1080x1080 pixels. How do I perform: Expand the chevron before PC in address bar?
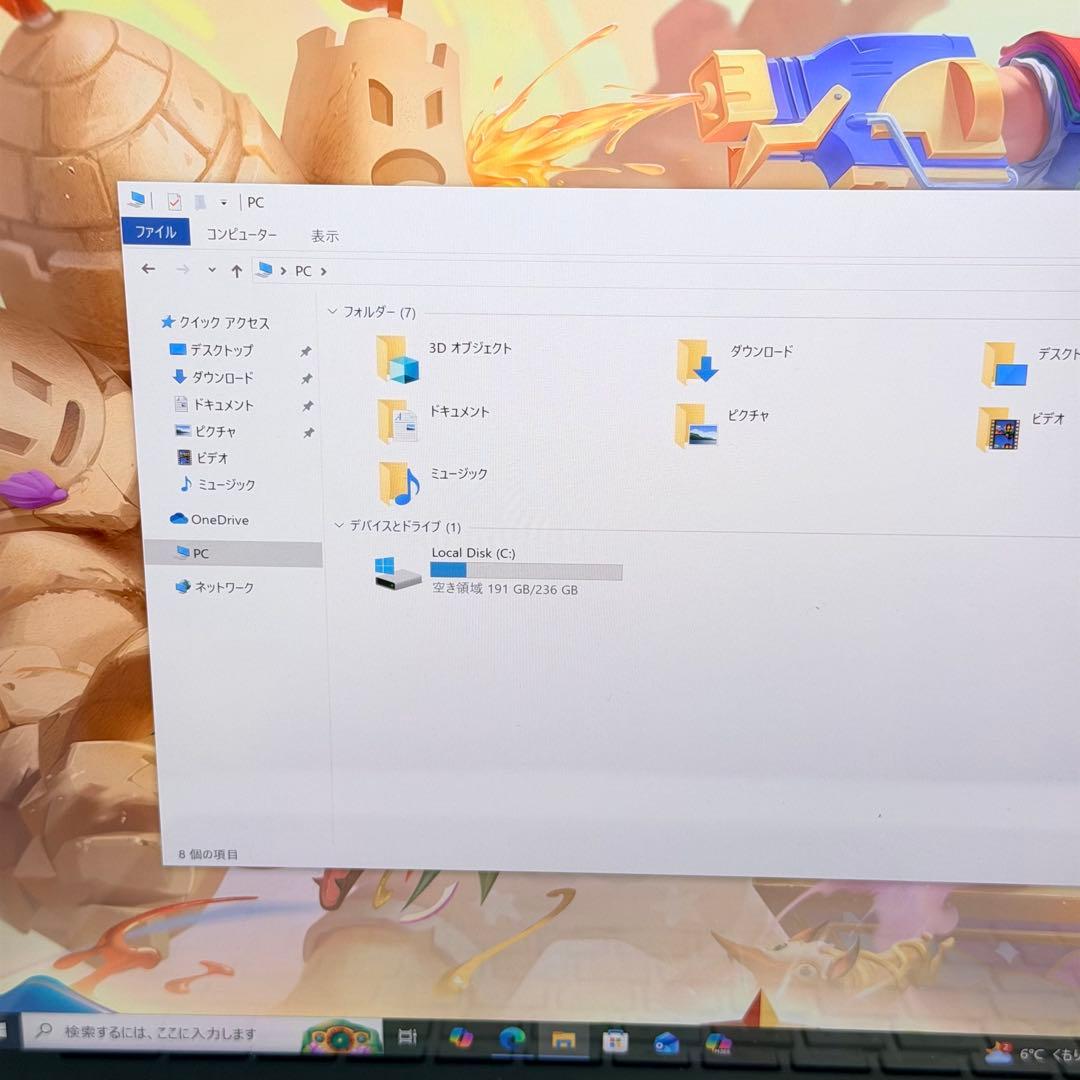(283, 271)
